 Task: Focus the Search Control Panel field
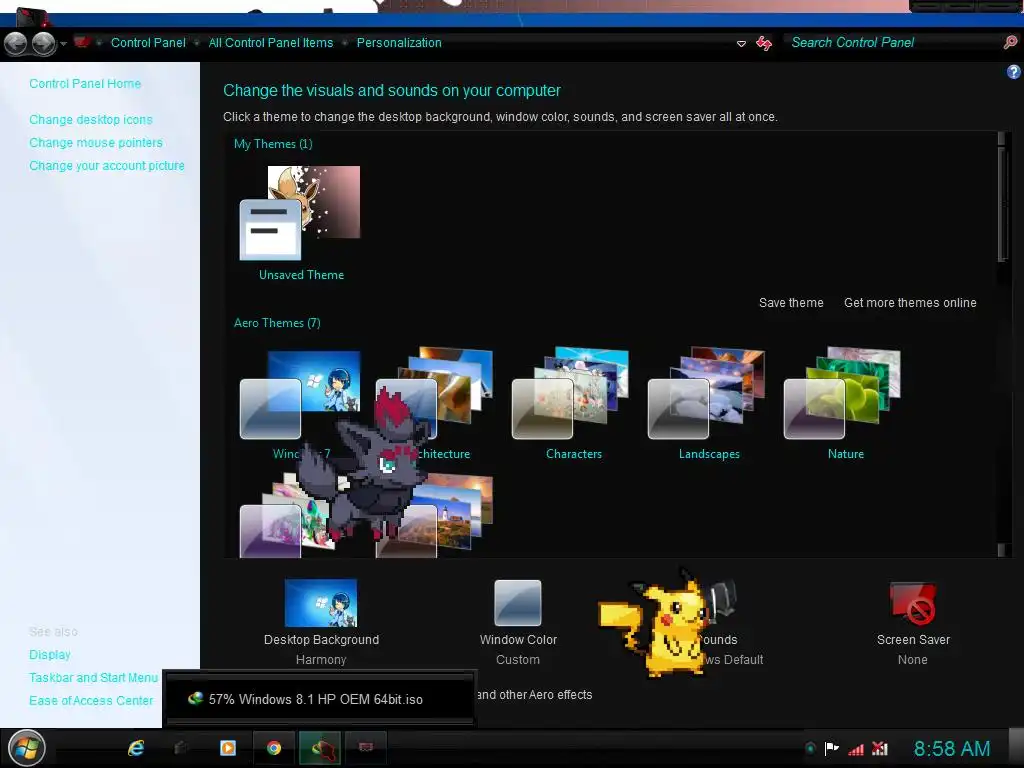(893, 42)
